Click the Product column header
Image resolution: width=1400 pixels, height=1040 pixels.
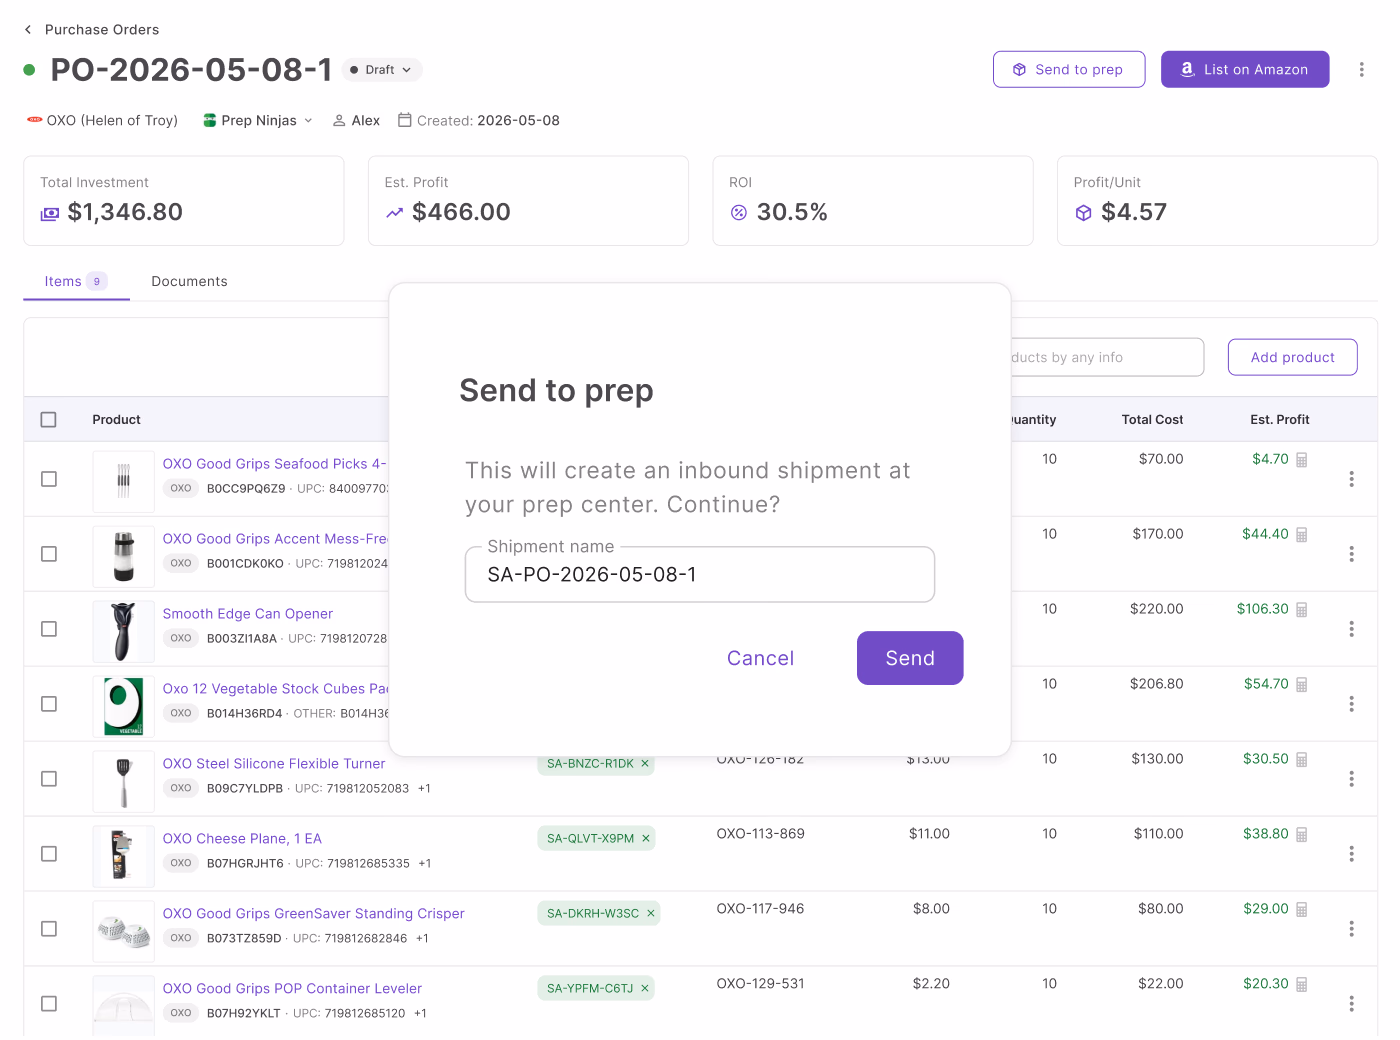click(116, 420)
